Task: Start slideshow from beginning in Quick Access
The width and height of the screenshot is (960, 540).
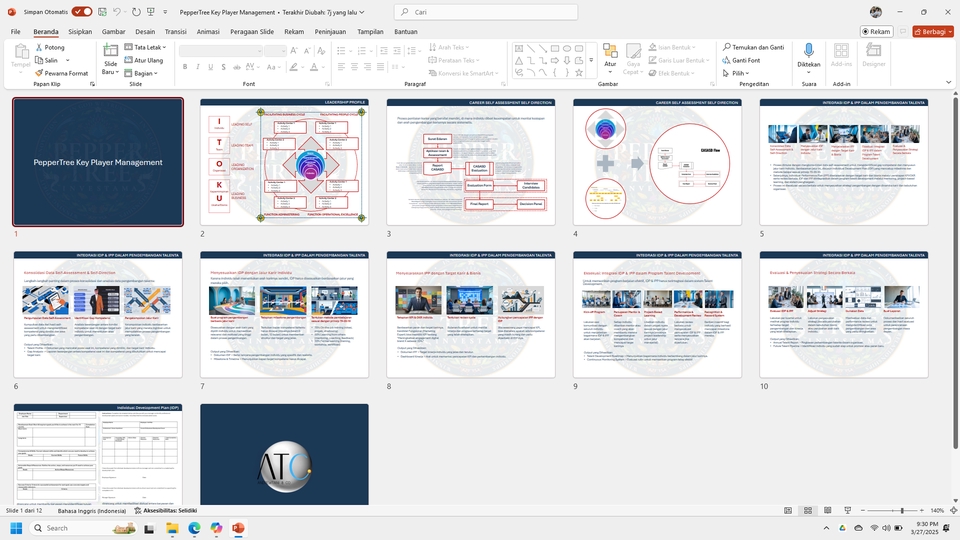Action: 151,12
